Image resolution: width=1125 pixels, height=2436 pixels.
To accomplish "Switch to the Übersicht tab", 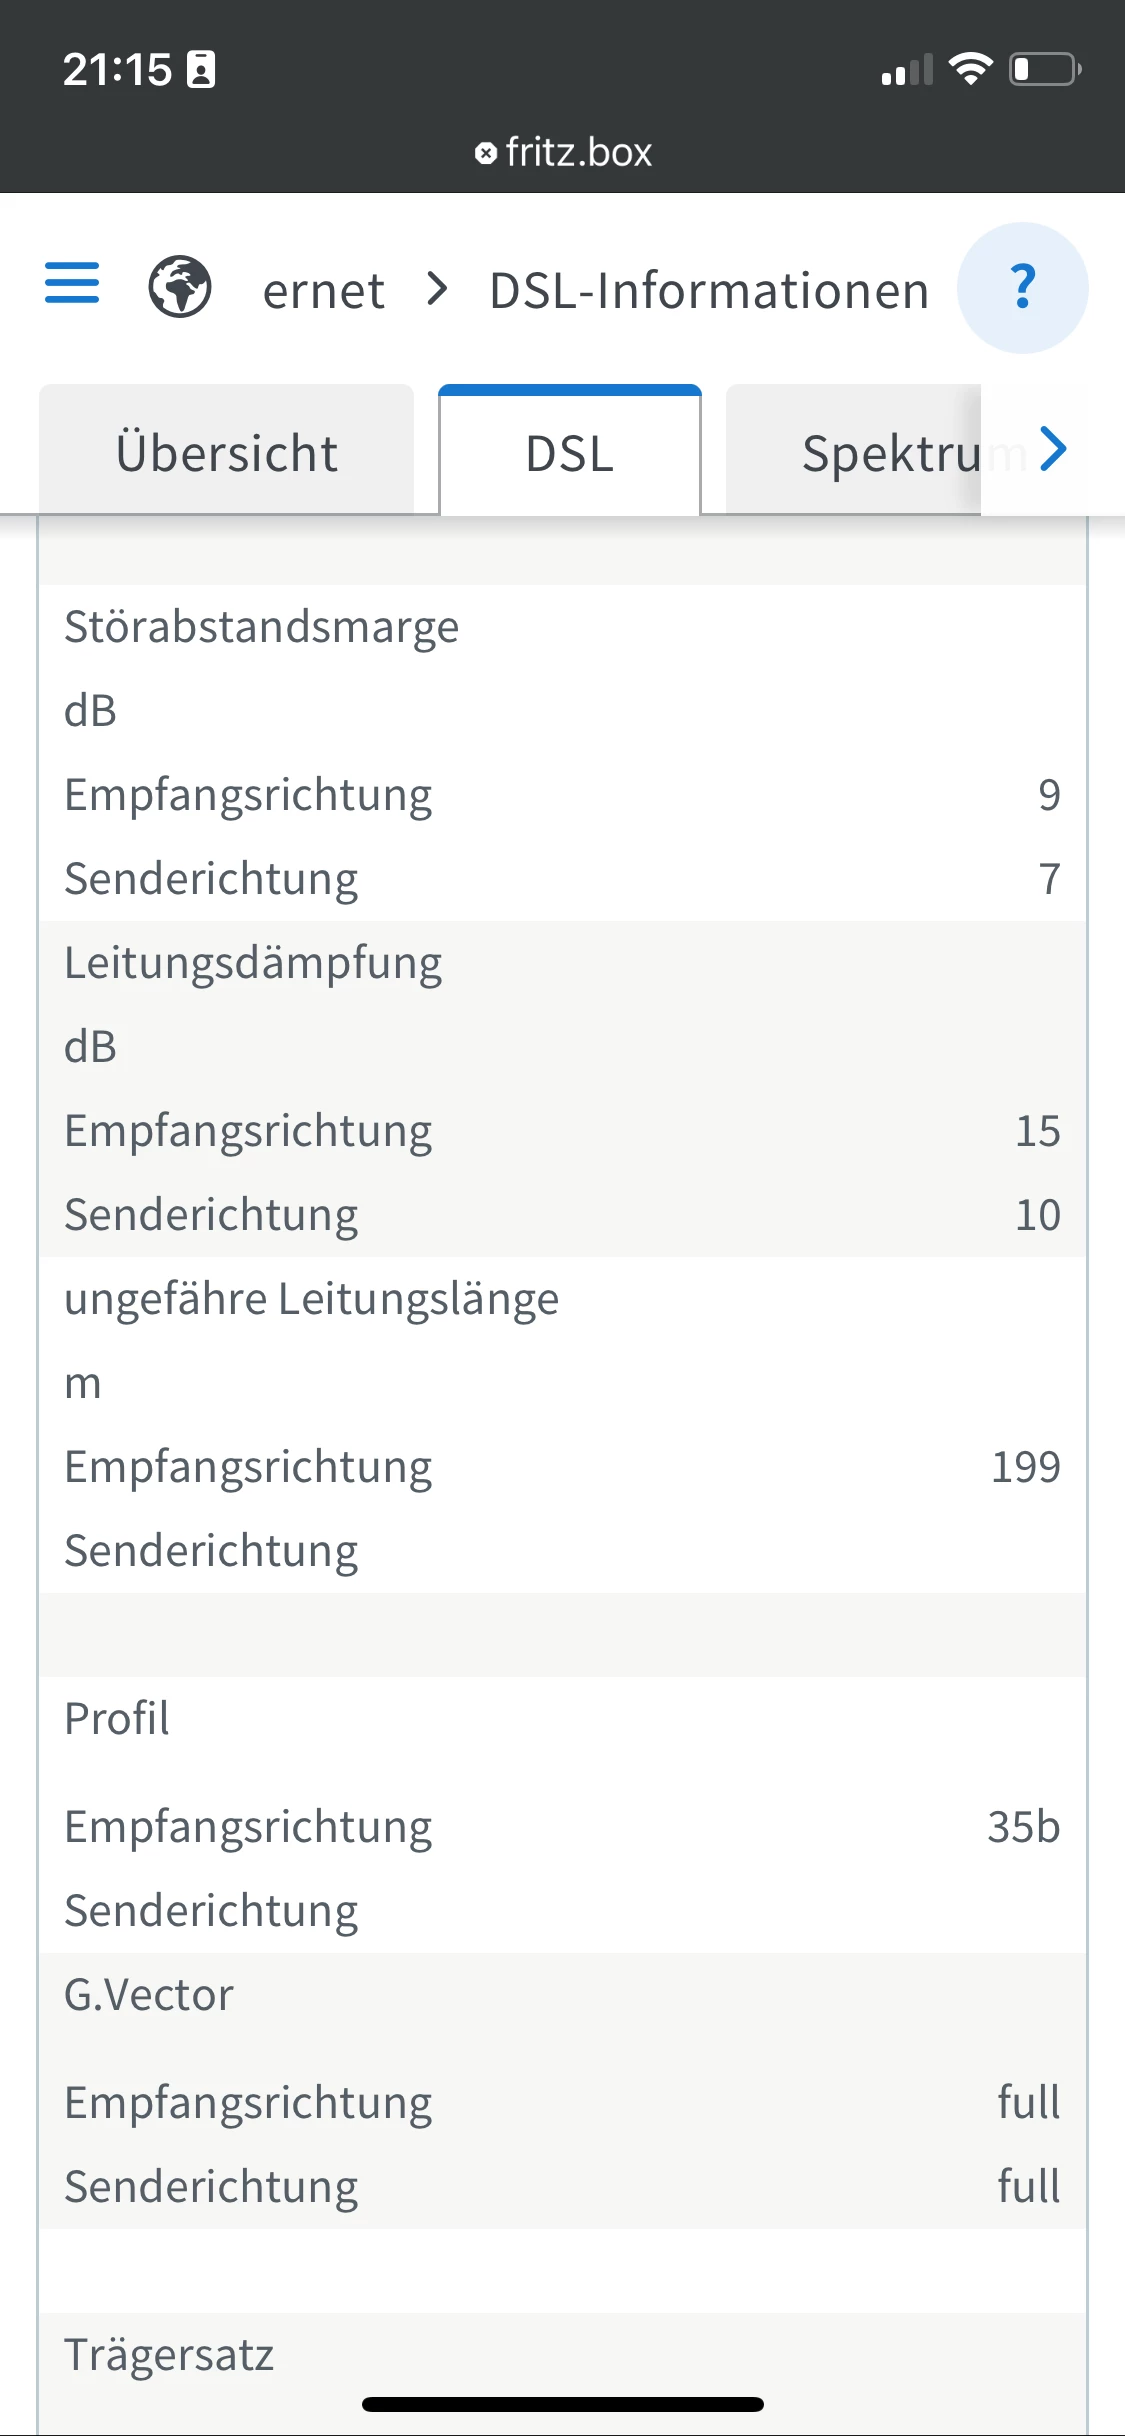I will tap(227, 453).
